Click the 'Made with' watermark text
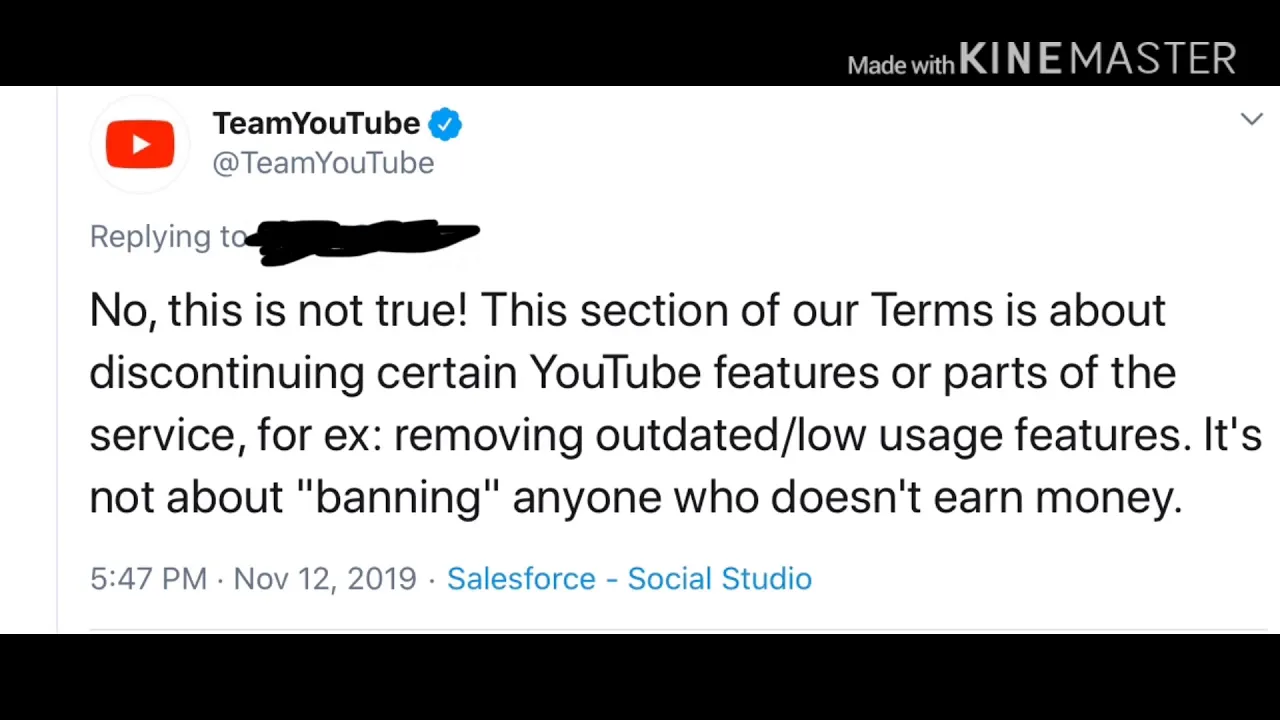Image resolution: width=1280 pixels, height=720 pixels. coord(901,65)
